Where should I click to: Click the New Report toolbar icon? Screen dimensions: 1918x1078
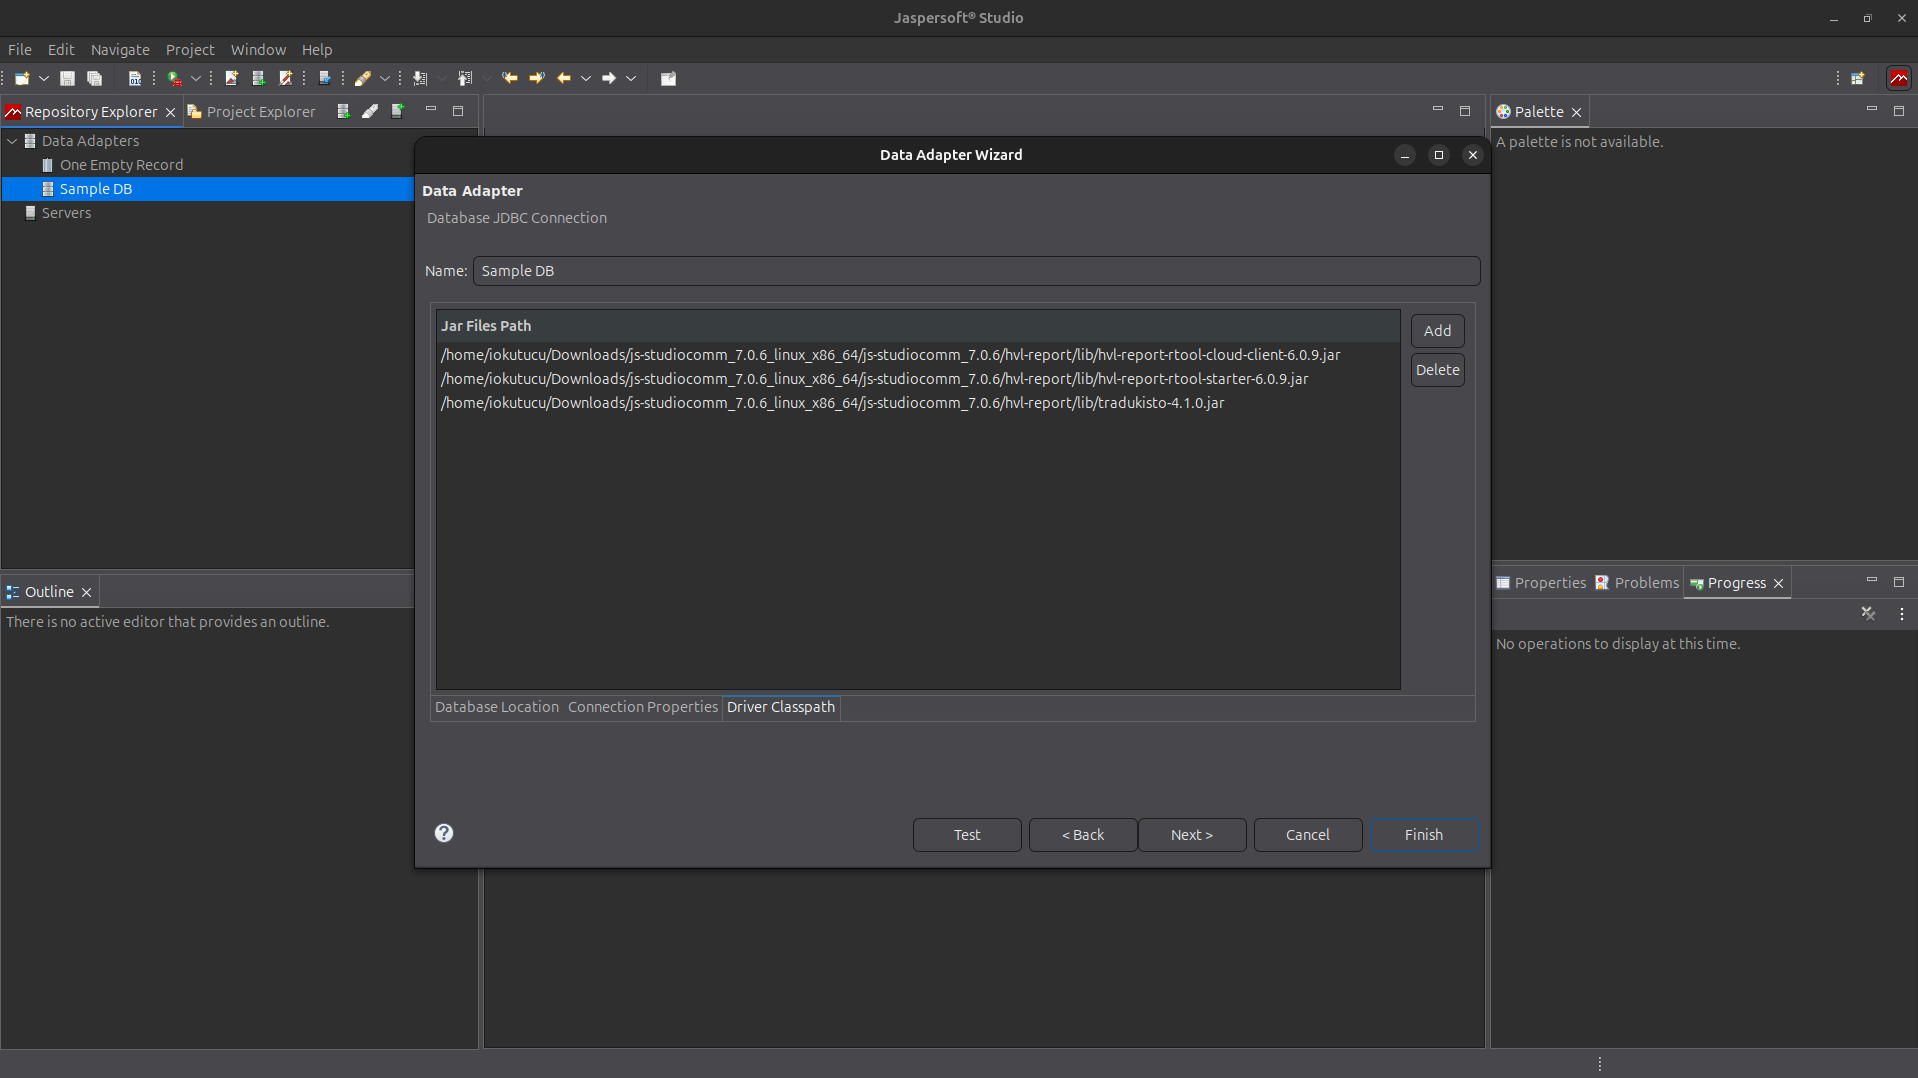[232, 78]
